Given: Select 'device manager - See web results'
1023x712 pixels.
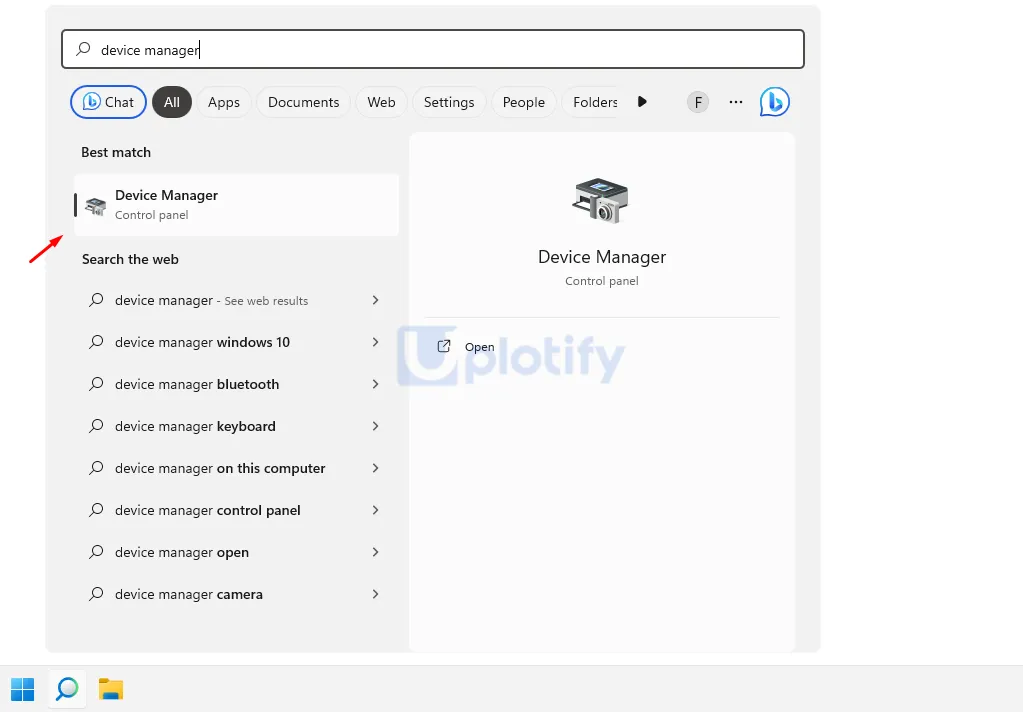Looking at the screenshot, I should coord(234,300).
